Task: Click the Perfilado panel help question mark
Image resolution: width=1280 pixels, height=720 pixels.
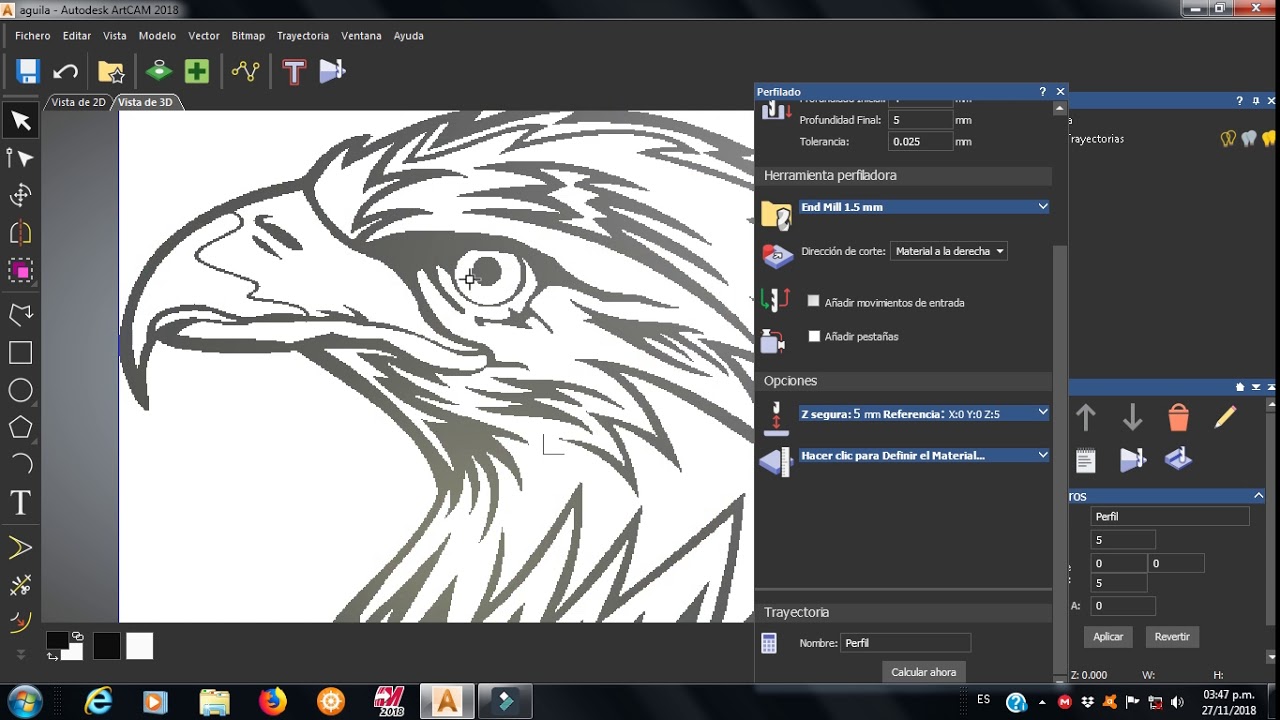Action: pyautogui.click(x=1042, y=91)
